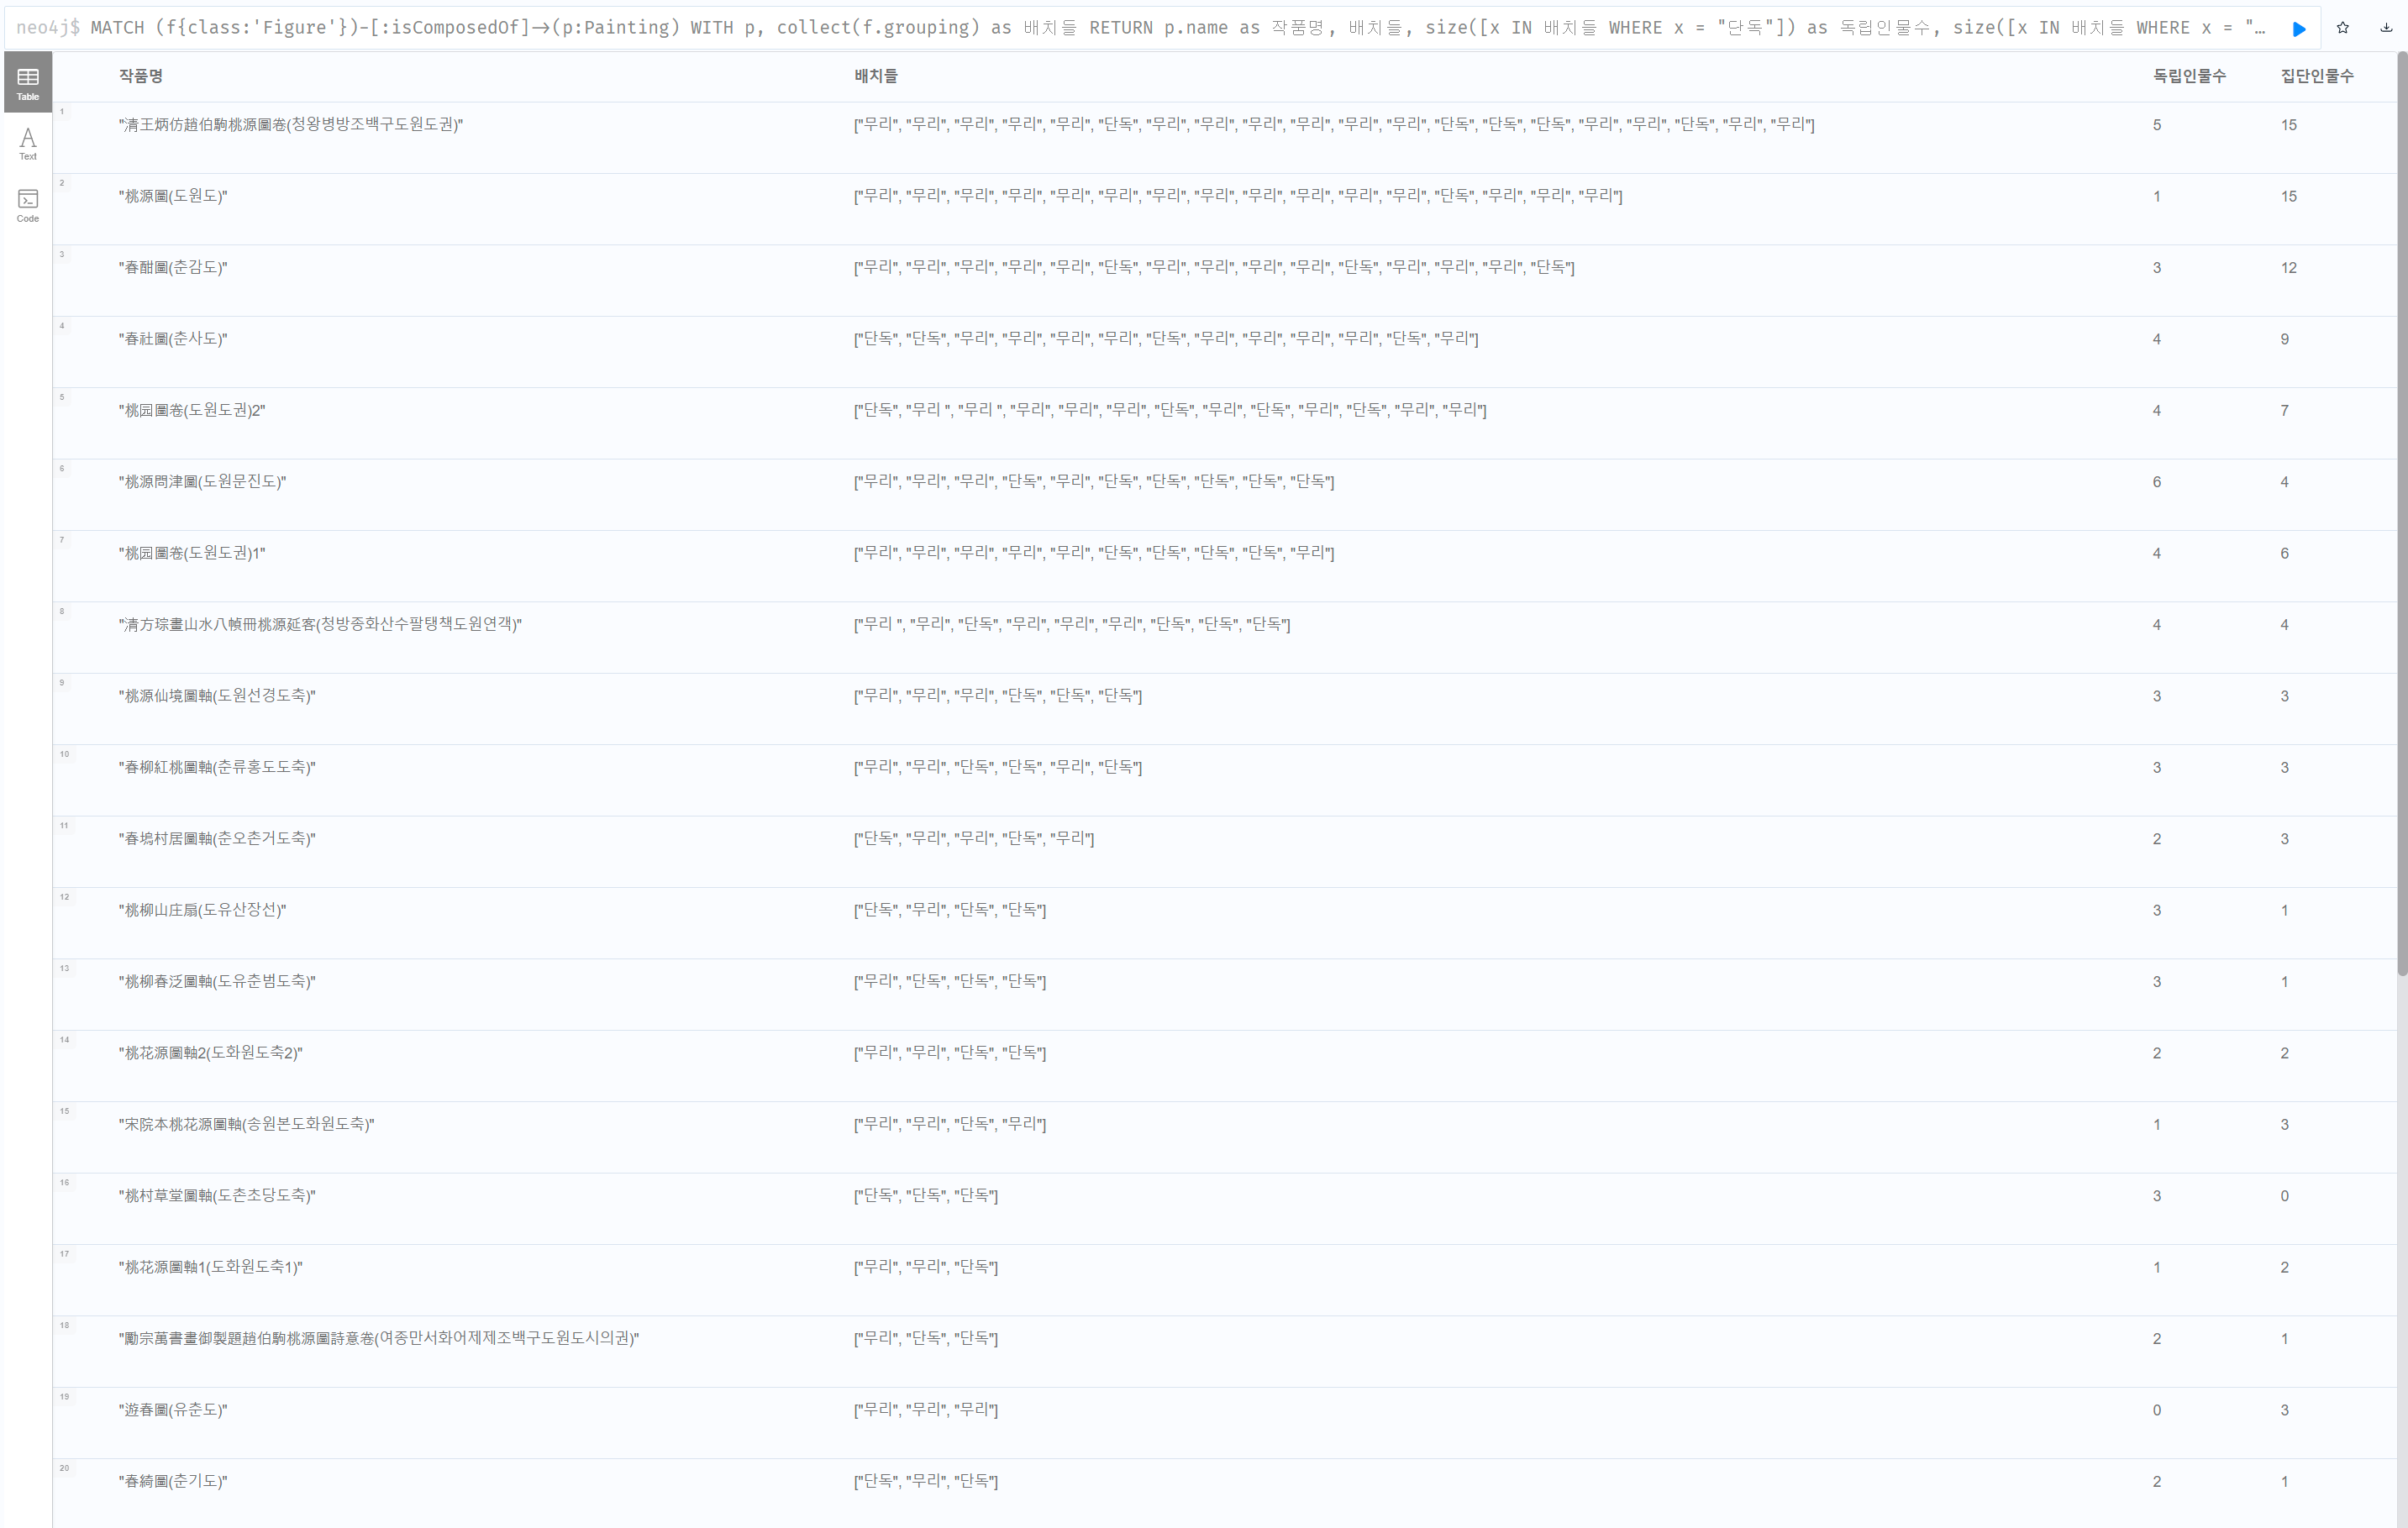Select the 春酣圖(춘감도) title cell
This screenshot has height=1528, width=2408.
pos(173,267)
